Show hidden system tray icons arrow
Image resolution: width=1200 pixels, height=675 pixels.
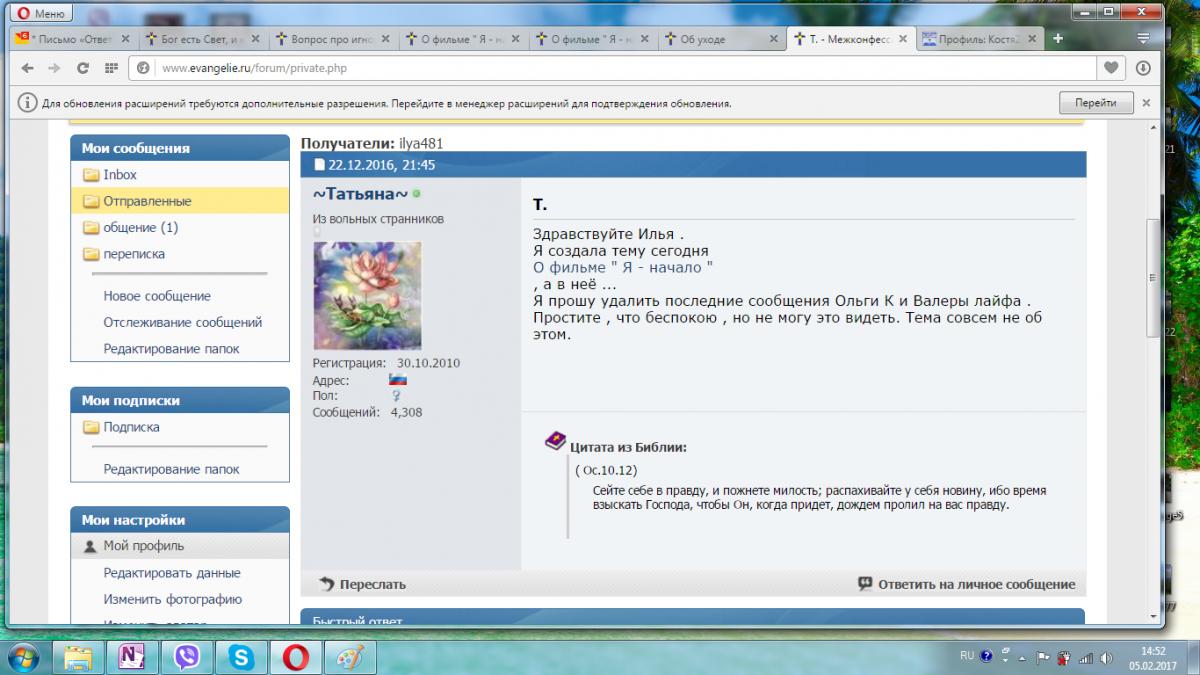[x=1023, y=657]
